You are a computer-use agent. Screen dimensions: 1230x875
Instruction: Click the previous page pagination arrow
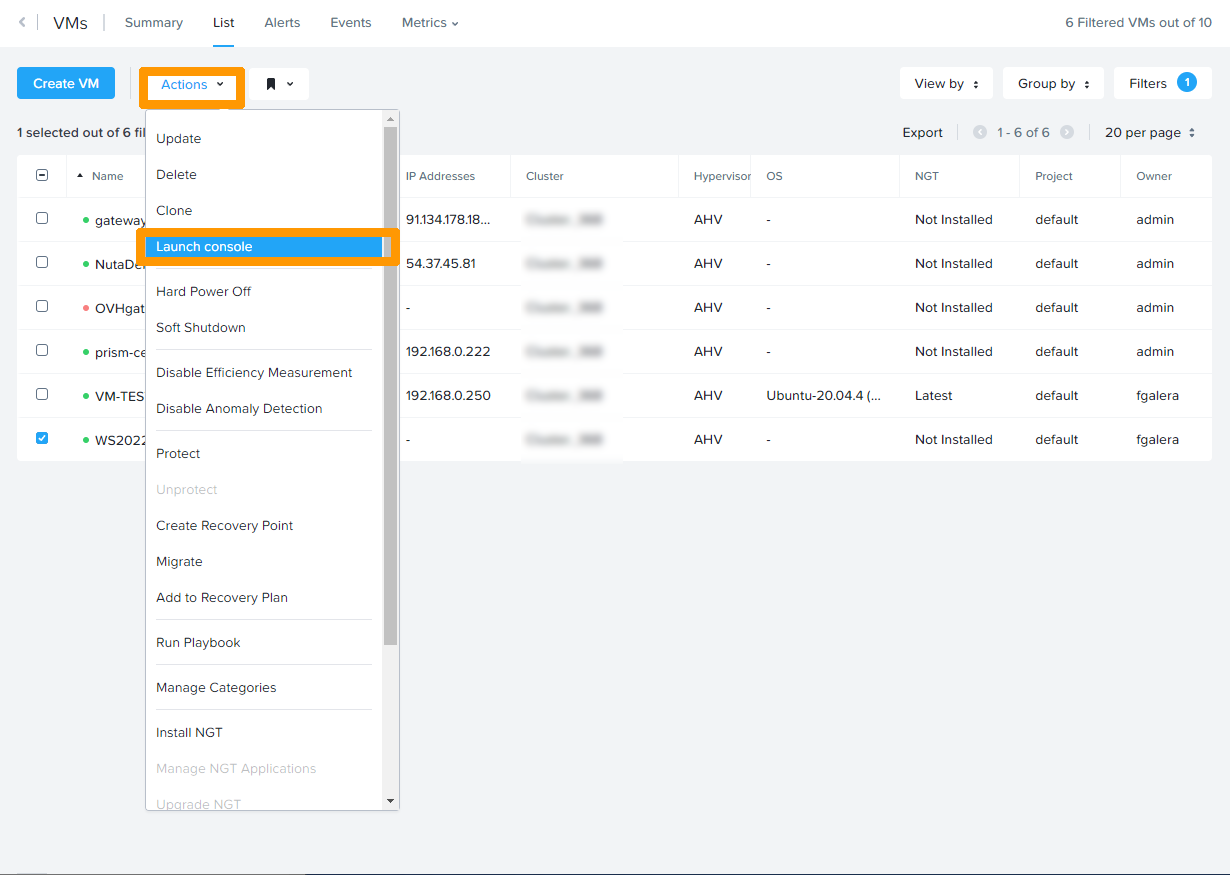979,132
